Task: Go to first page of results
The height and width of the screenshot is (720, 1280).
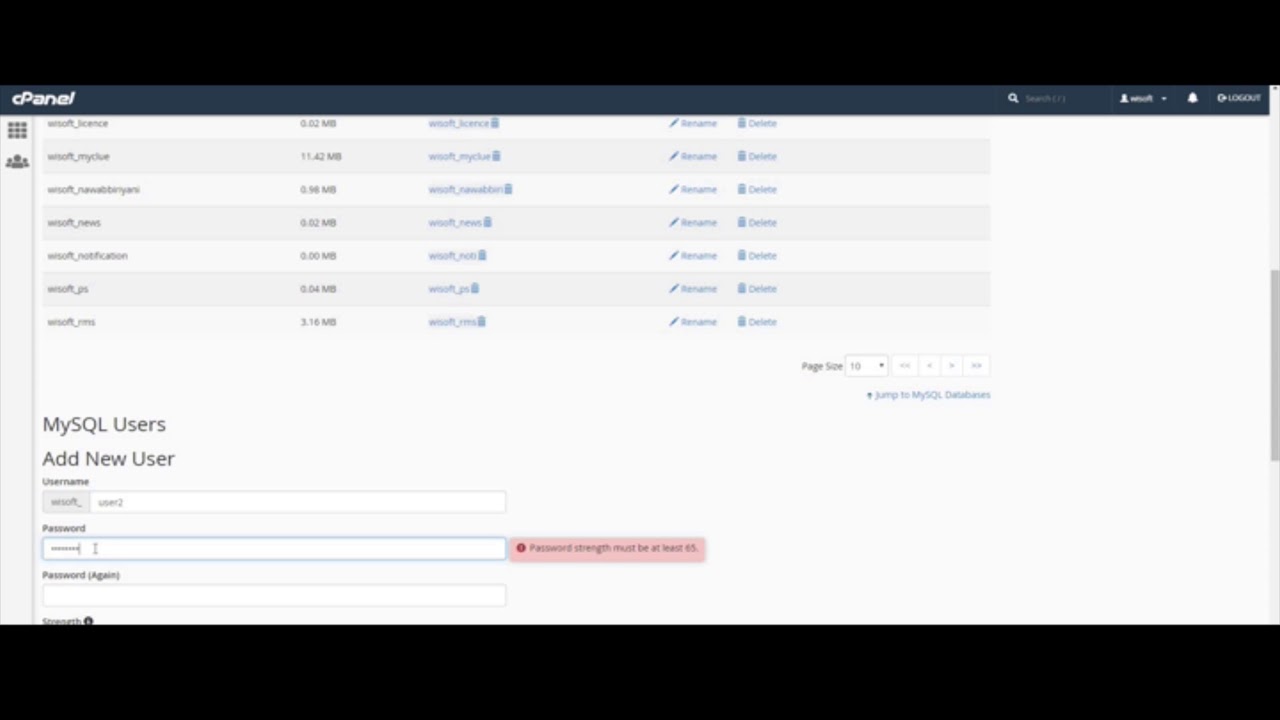Action: coord(905,365)
